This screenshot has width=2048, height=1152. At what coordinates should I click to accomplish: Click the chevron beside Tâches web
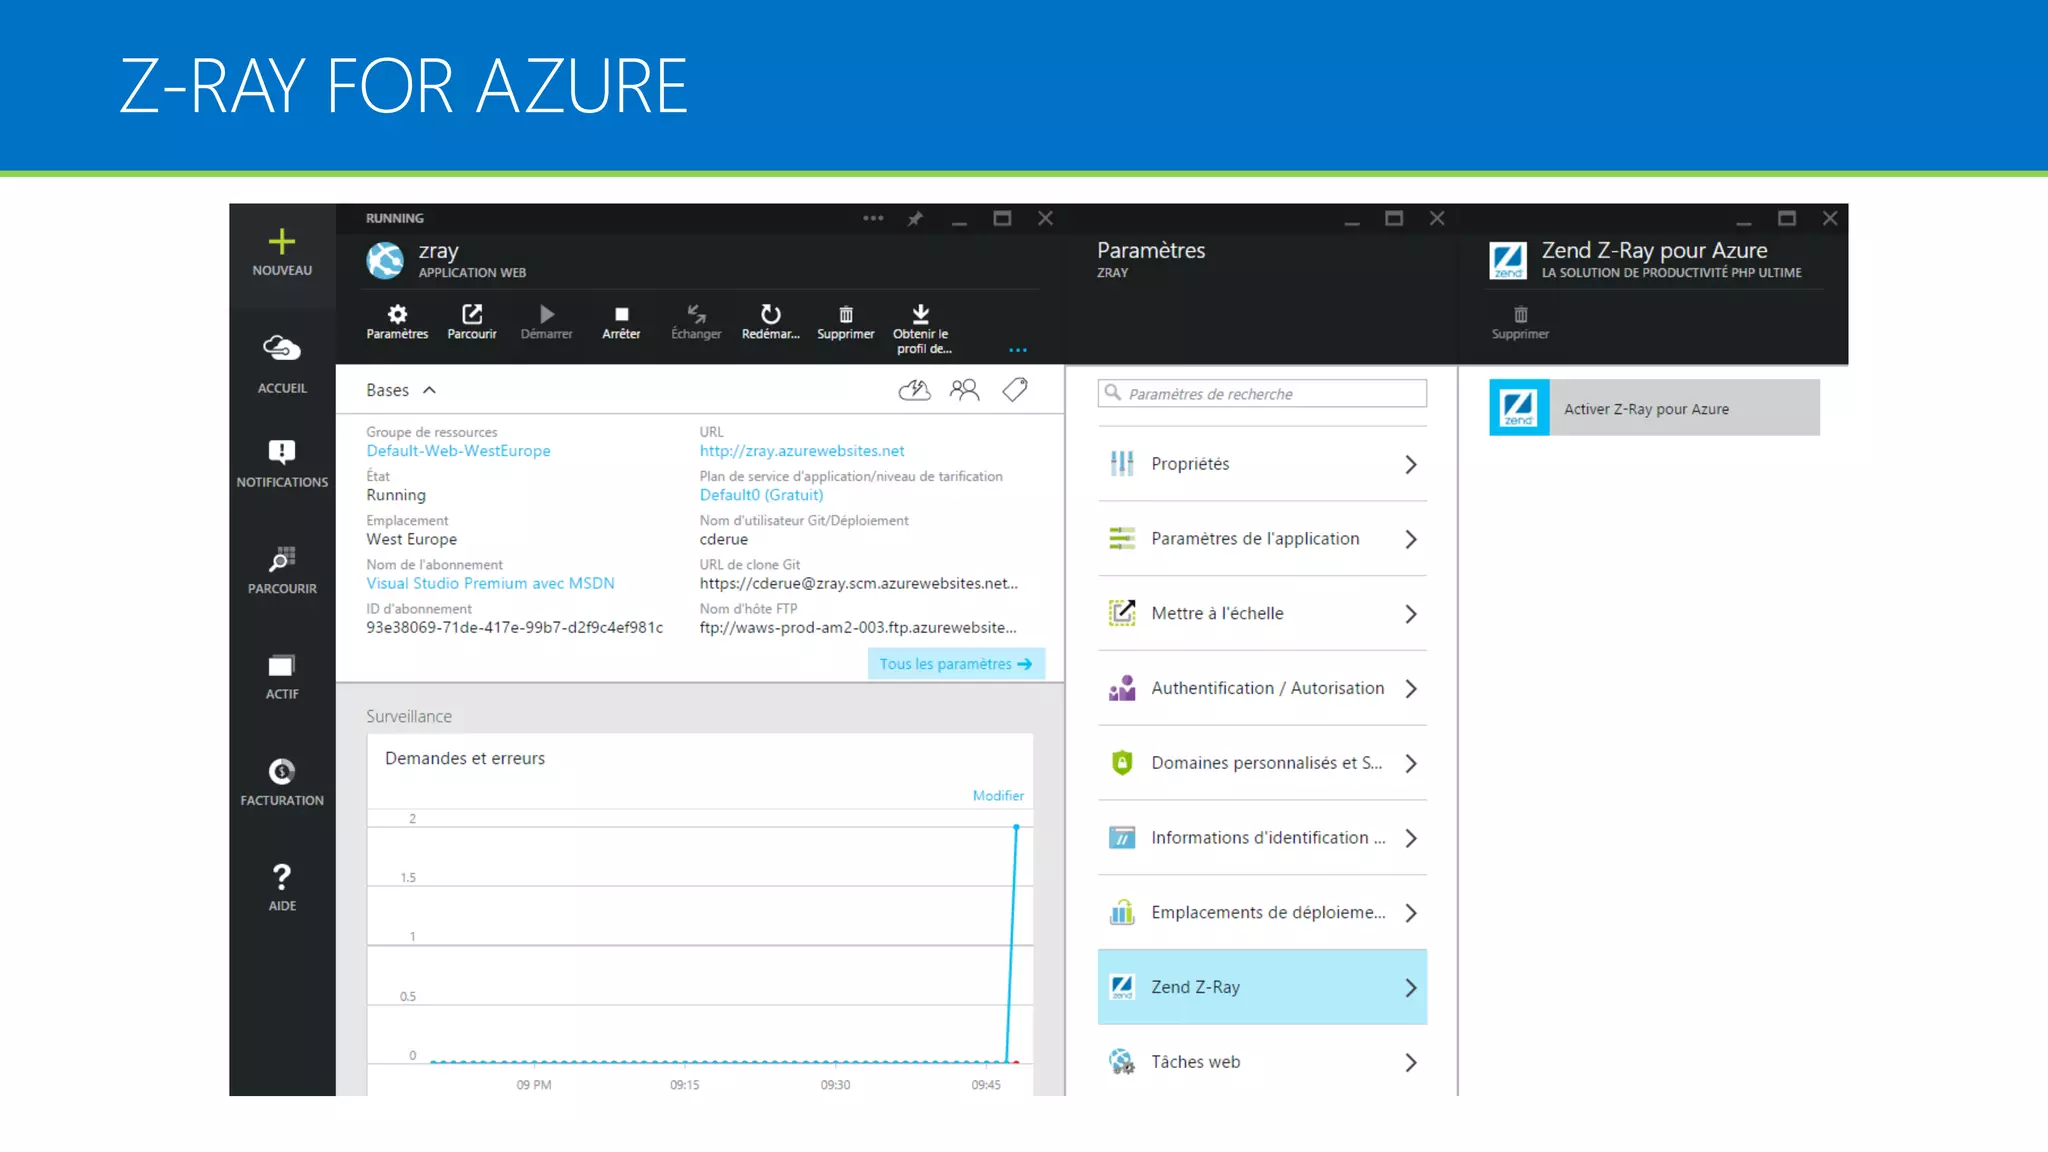click(x=1411, y=1062)
